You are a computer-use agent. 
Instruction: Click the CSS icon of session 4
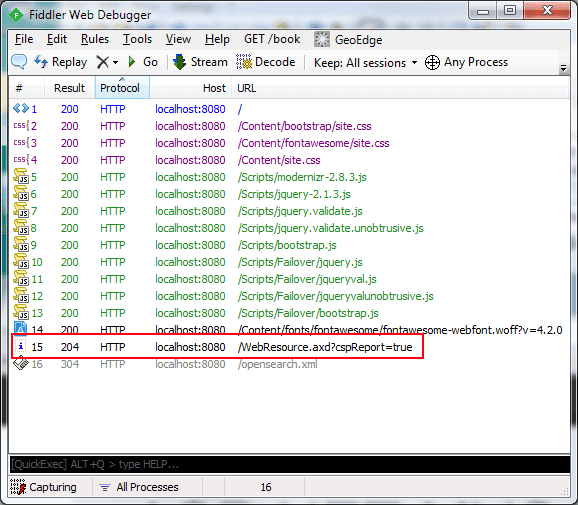[x=21, y=159]
